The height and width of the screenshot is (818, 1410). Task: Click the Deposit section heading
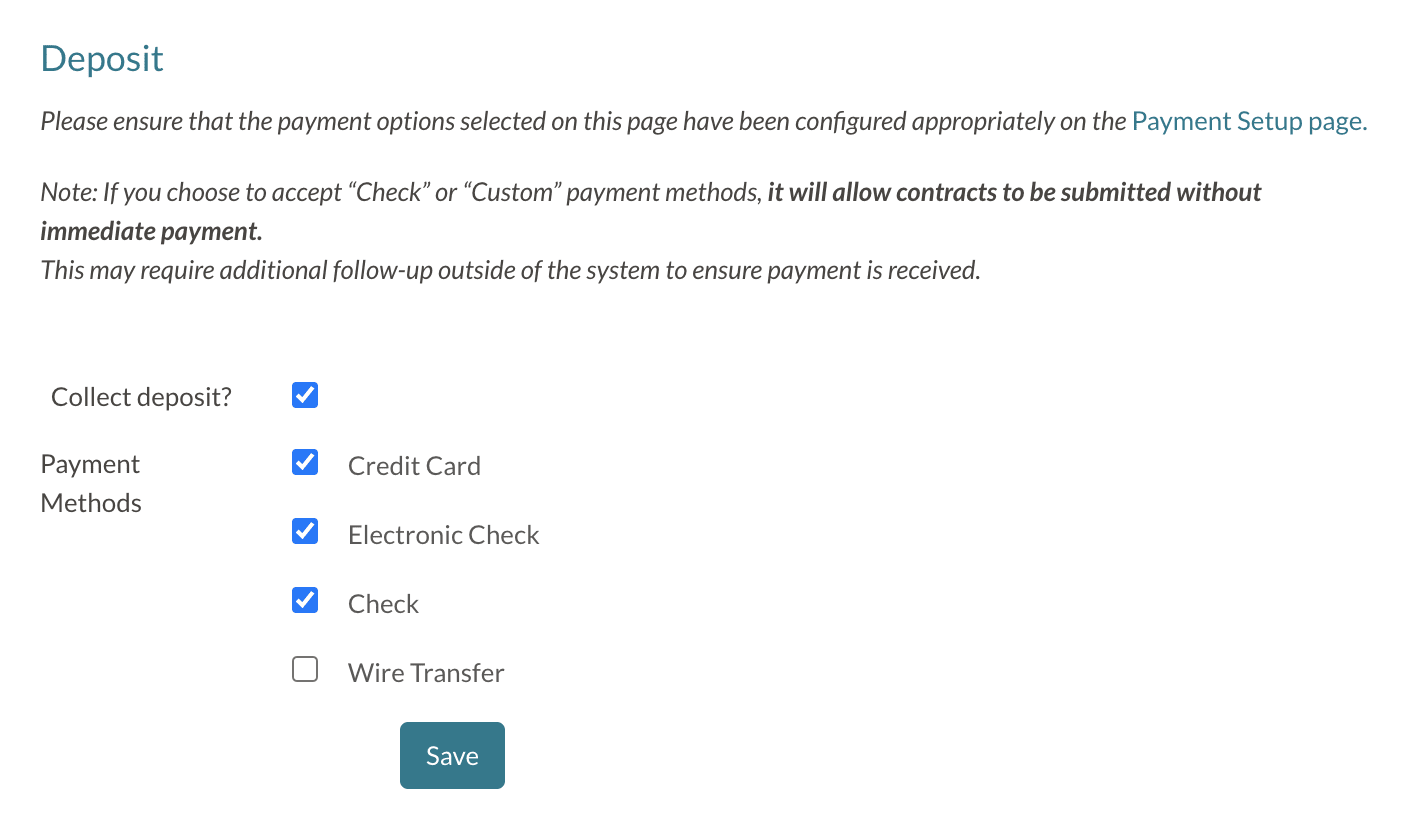102,59
